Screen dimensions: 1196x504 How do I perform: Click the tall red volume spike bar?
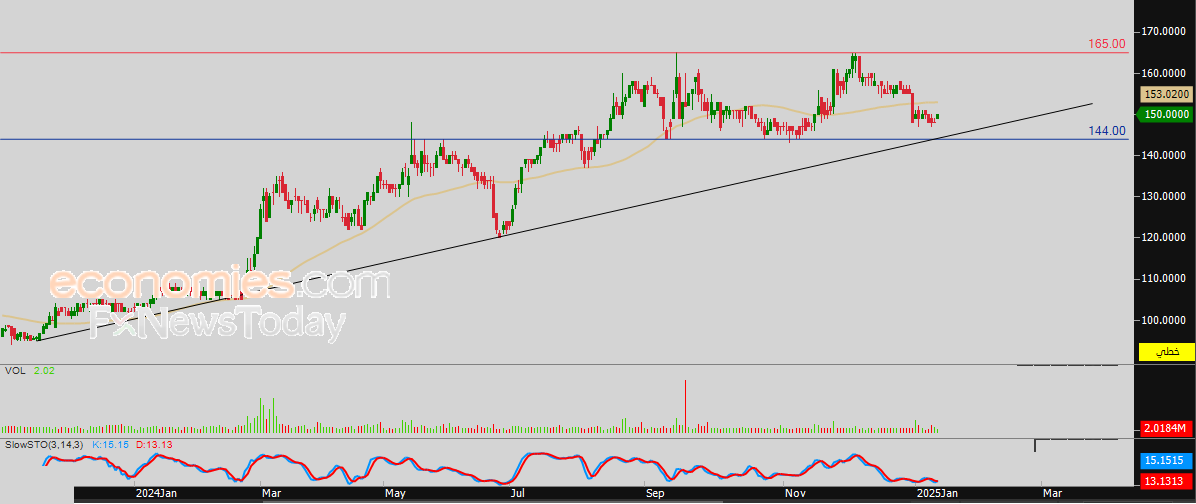pyautogui.click(x=686, y=407)
